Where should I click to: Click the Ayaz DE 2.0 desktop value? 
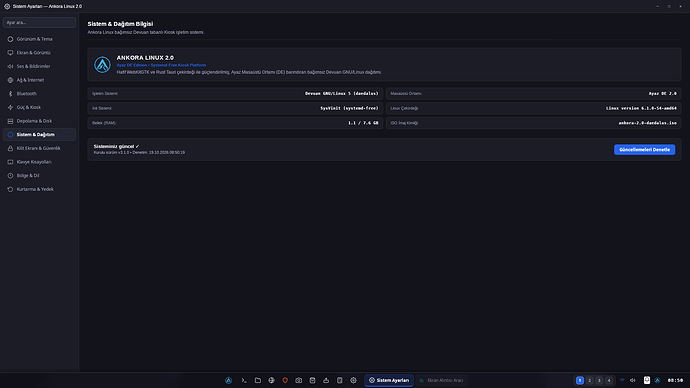tap(662, 94)
